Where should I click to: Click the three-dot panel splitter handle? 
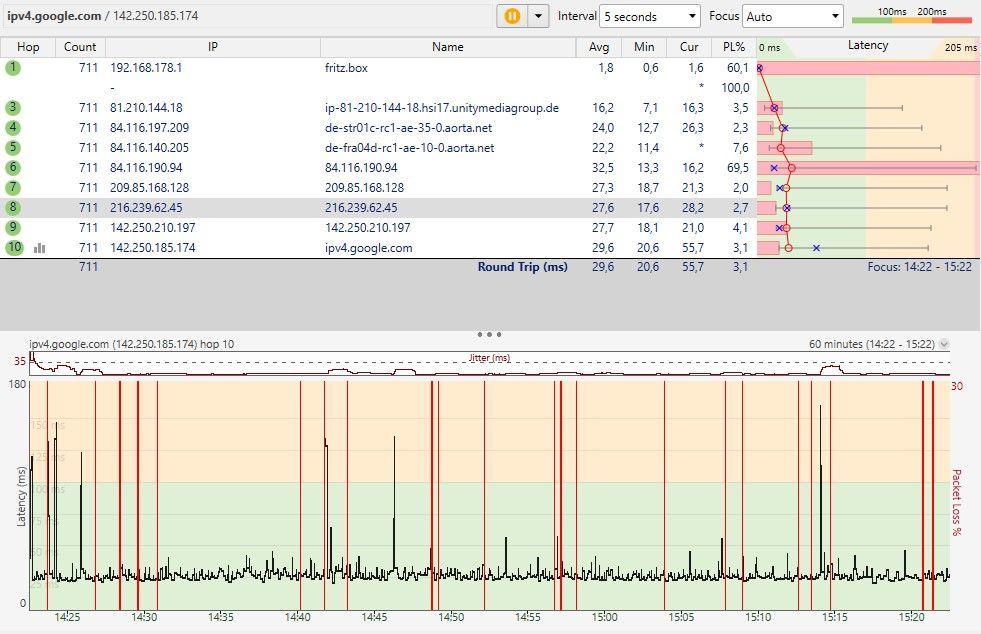[489, 334]
